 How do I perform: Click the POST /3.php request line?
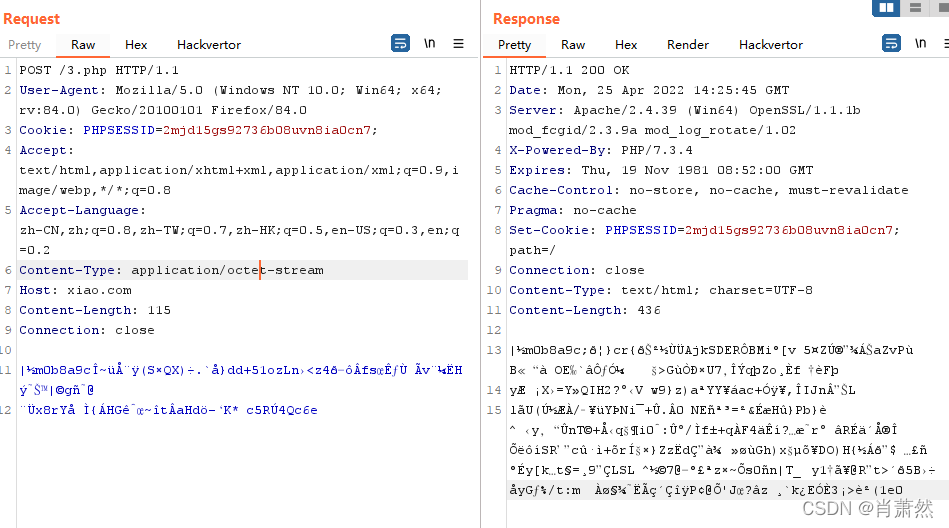(99, 70)
